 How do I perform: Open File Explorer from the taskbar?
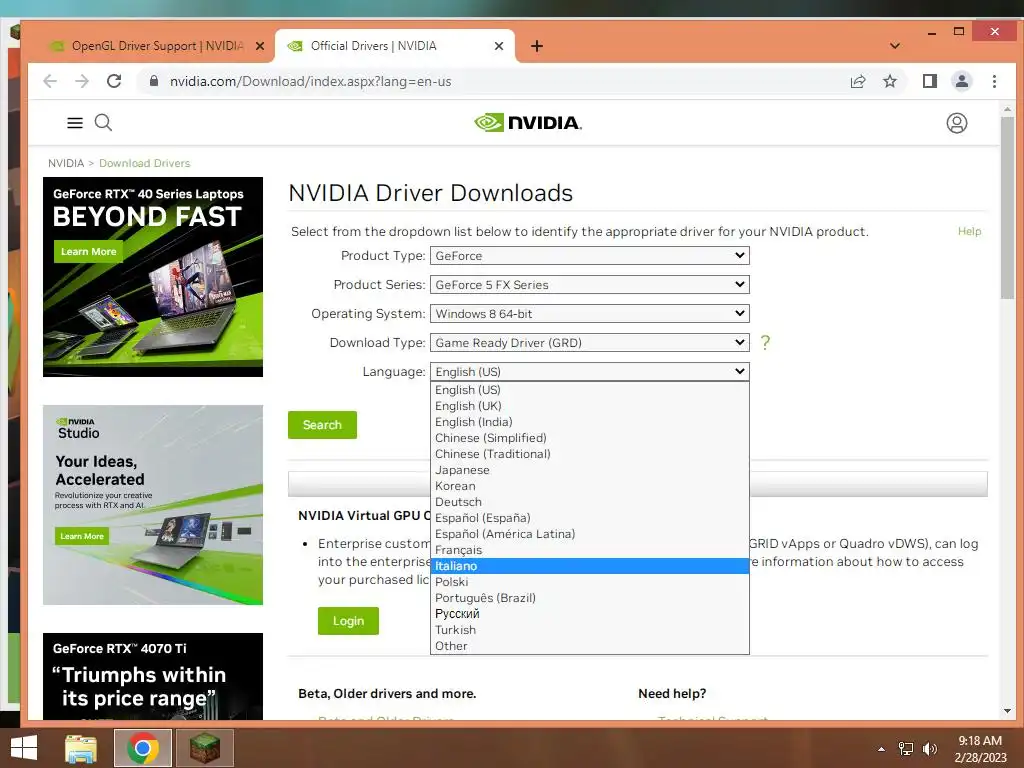81,748
